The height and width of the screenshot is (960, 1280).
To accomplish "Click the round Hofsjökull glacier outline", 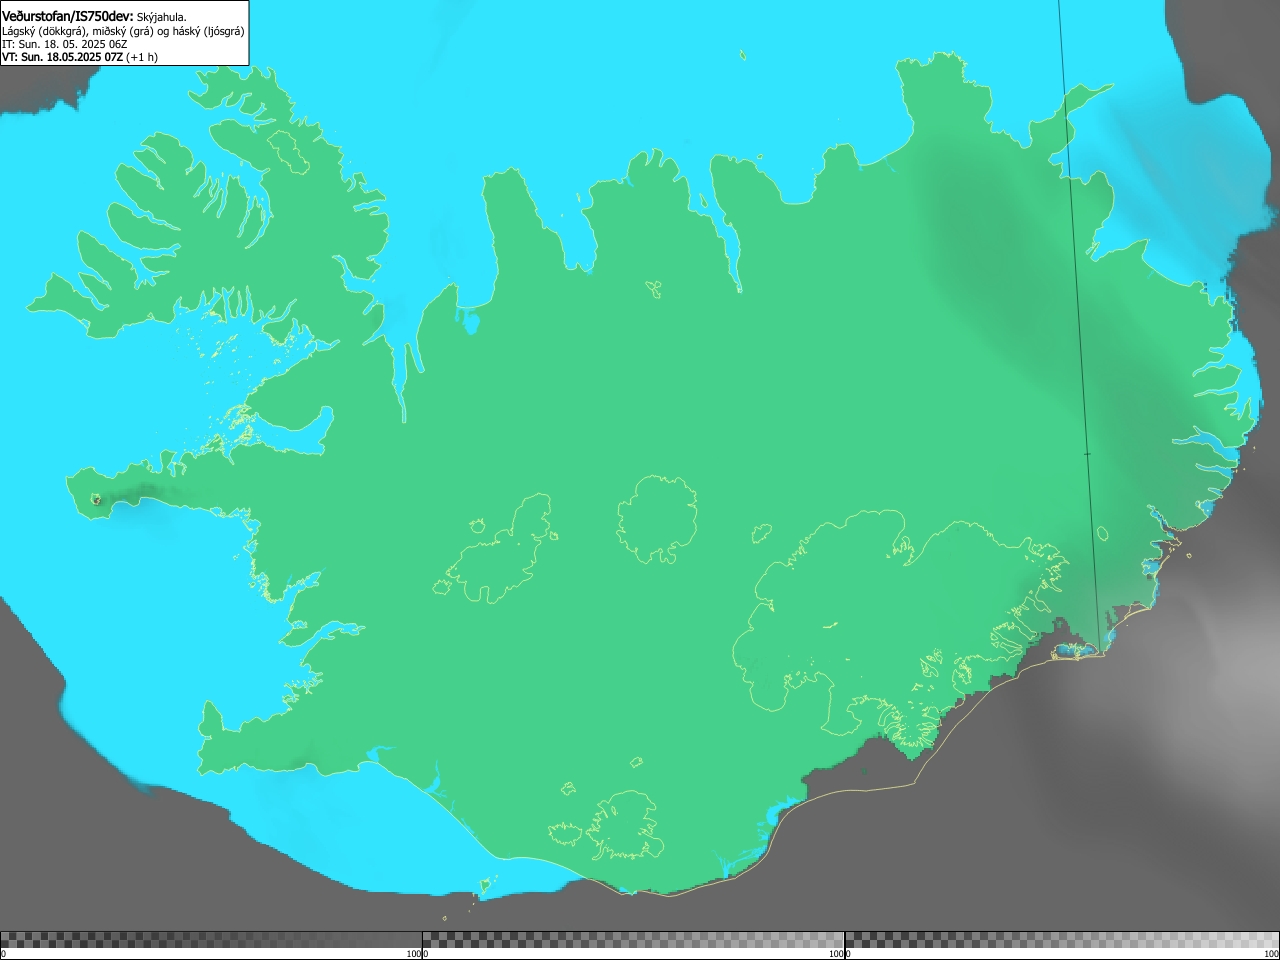I will pos(657,519).
